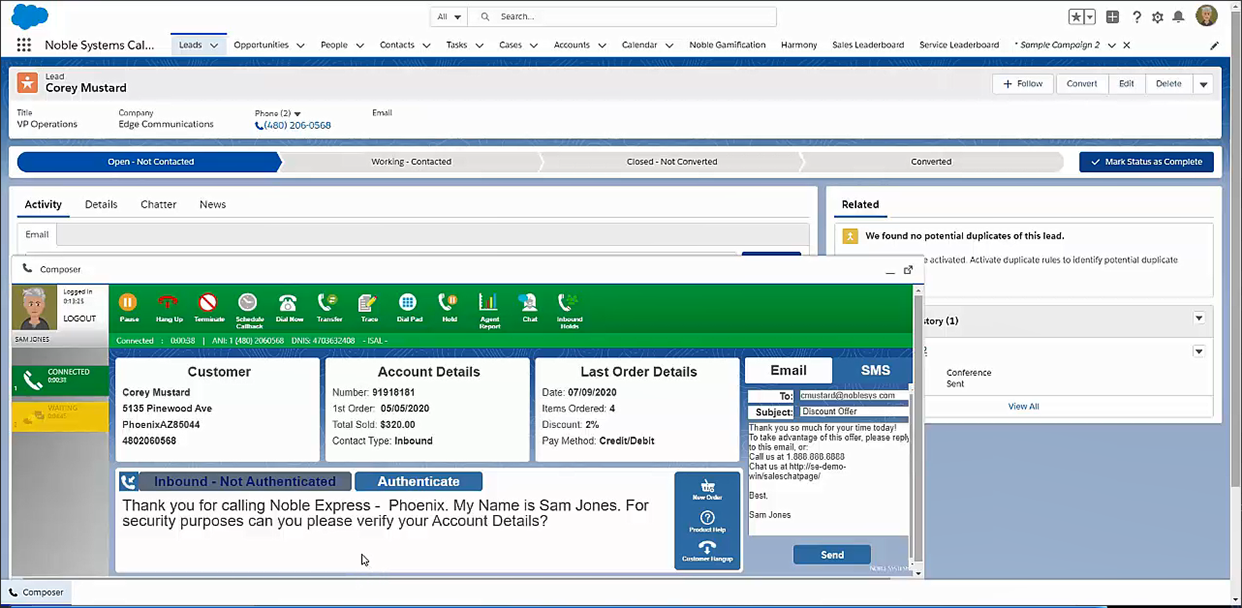Click the Convert button for Corey Mustard
1242x608 pixels.
1081,84
